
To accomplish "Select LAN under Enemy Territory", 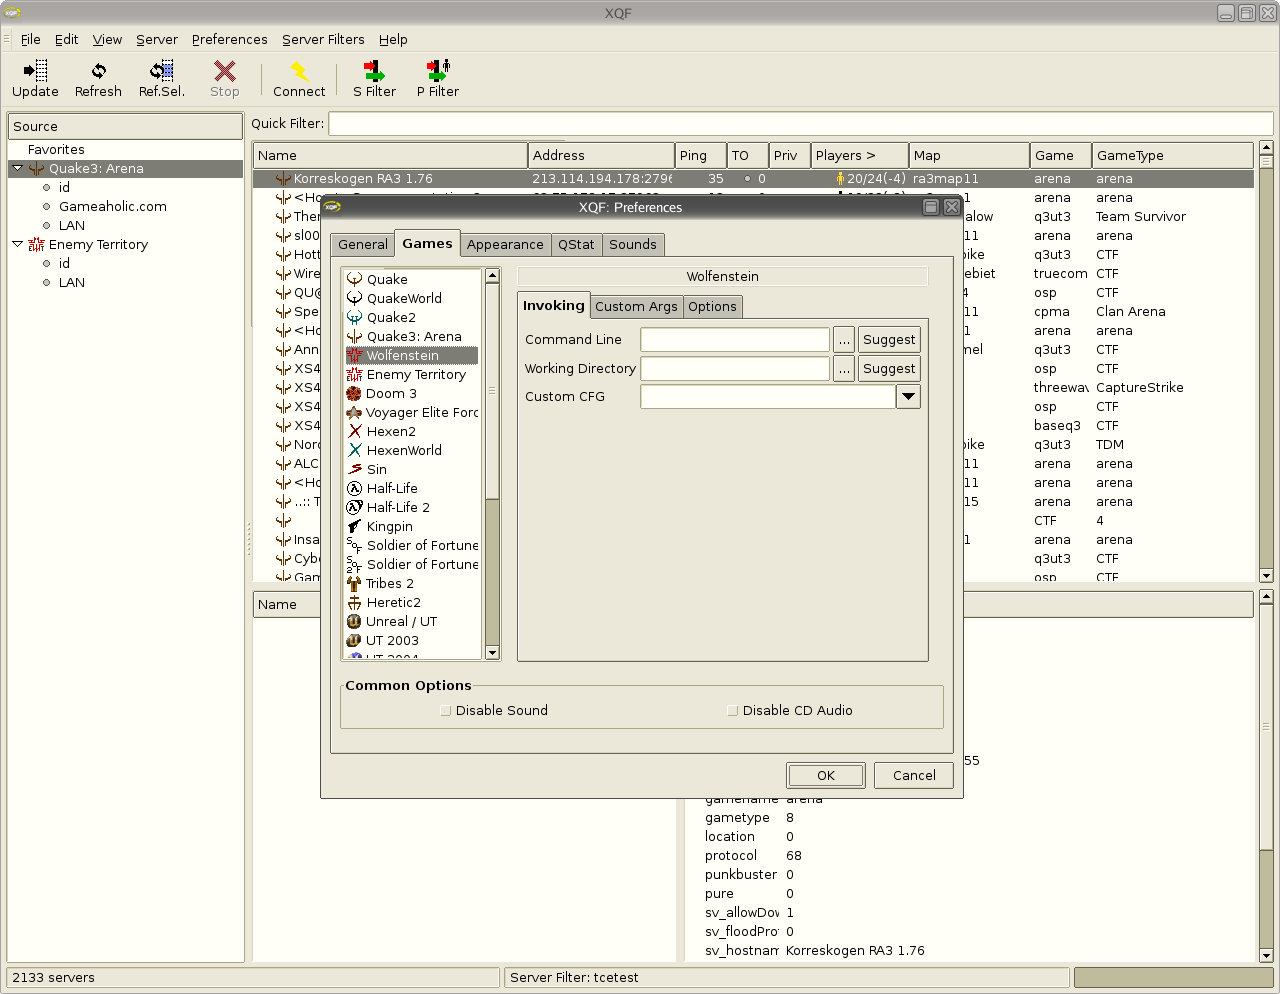I will pyautogui.click(x=72, y=282).
